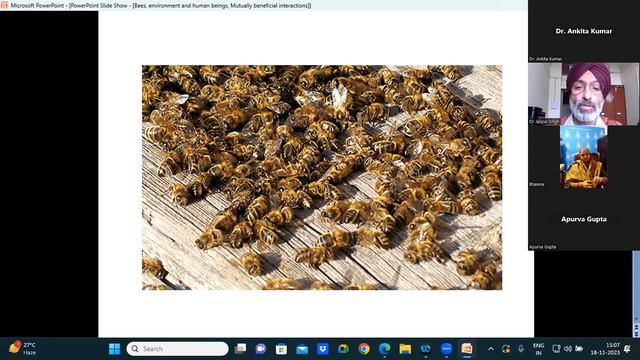
Task: Select the Apurva Gupta participant tile
Action: tap(584, 219)
